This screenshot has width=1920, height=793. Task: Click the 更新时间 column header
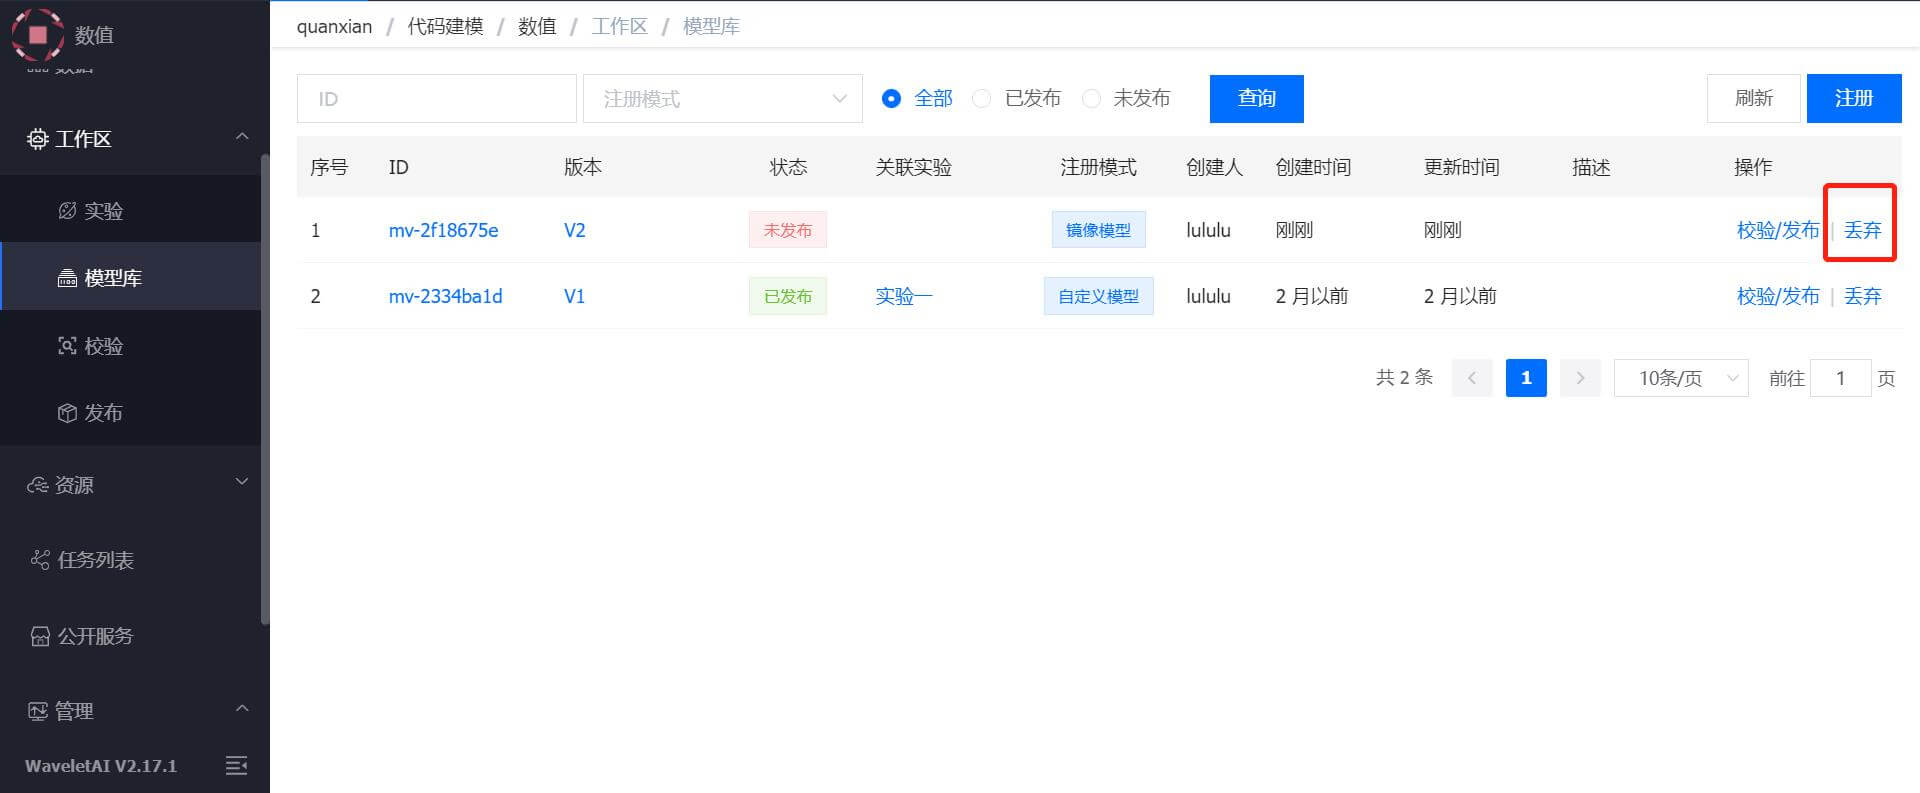click(1461, 167)
